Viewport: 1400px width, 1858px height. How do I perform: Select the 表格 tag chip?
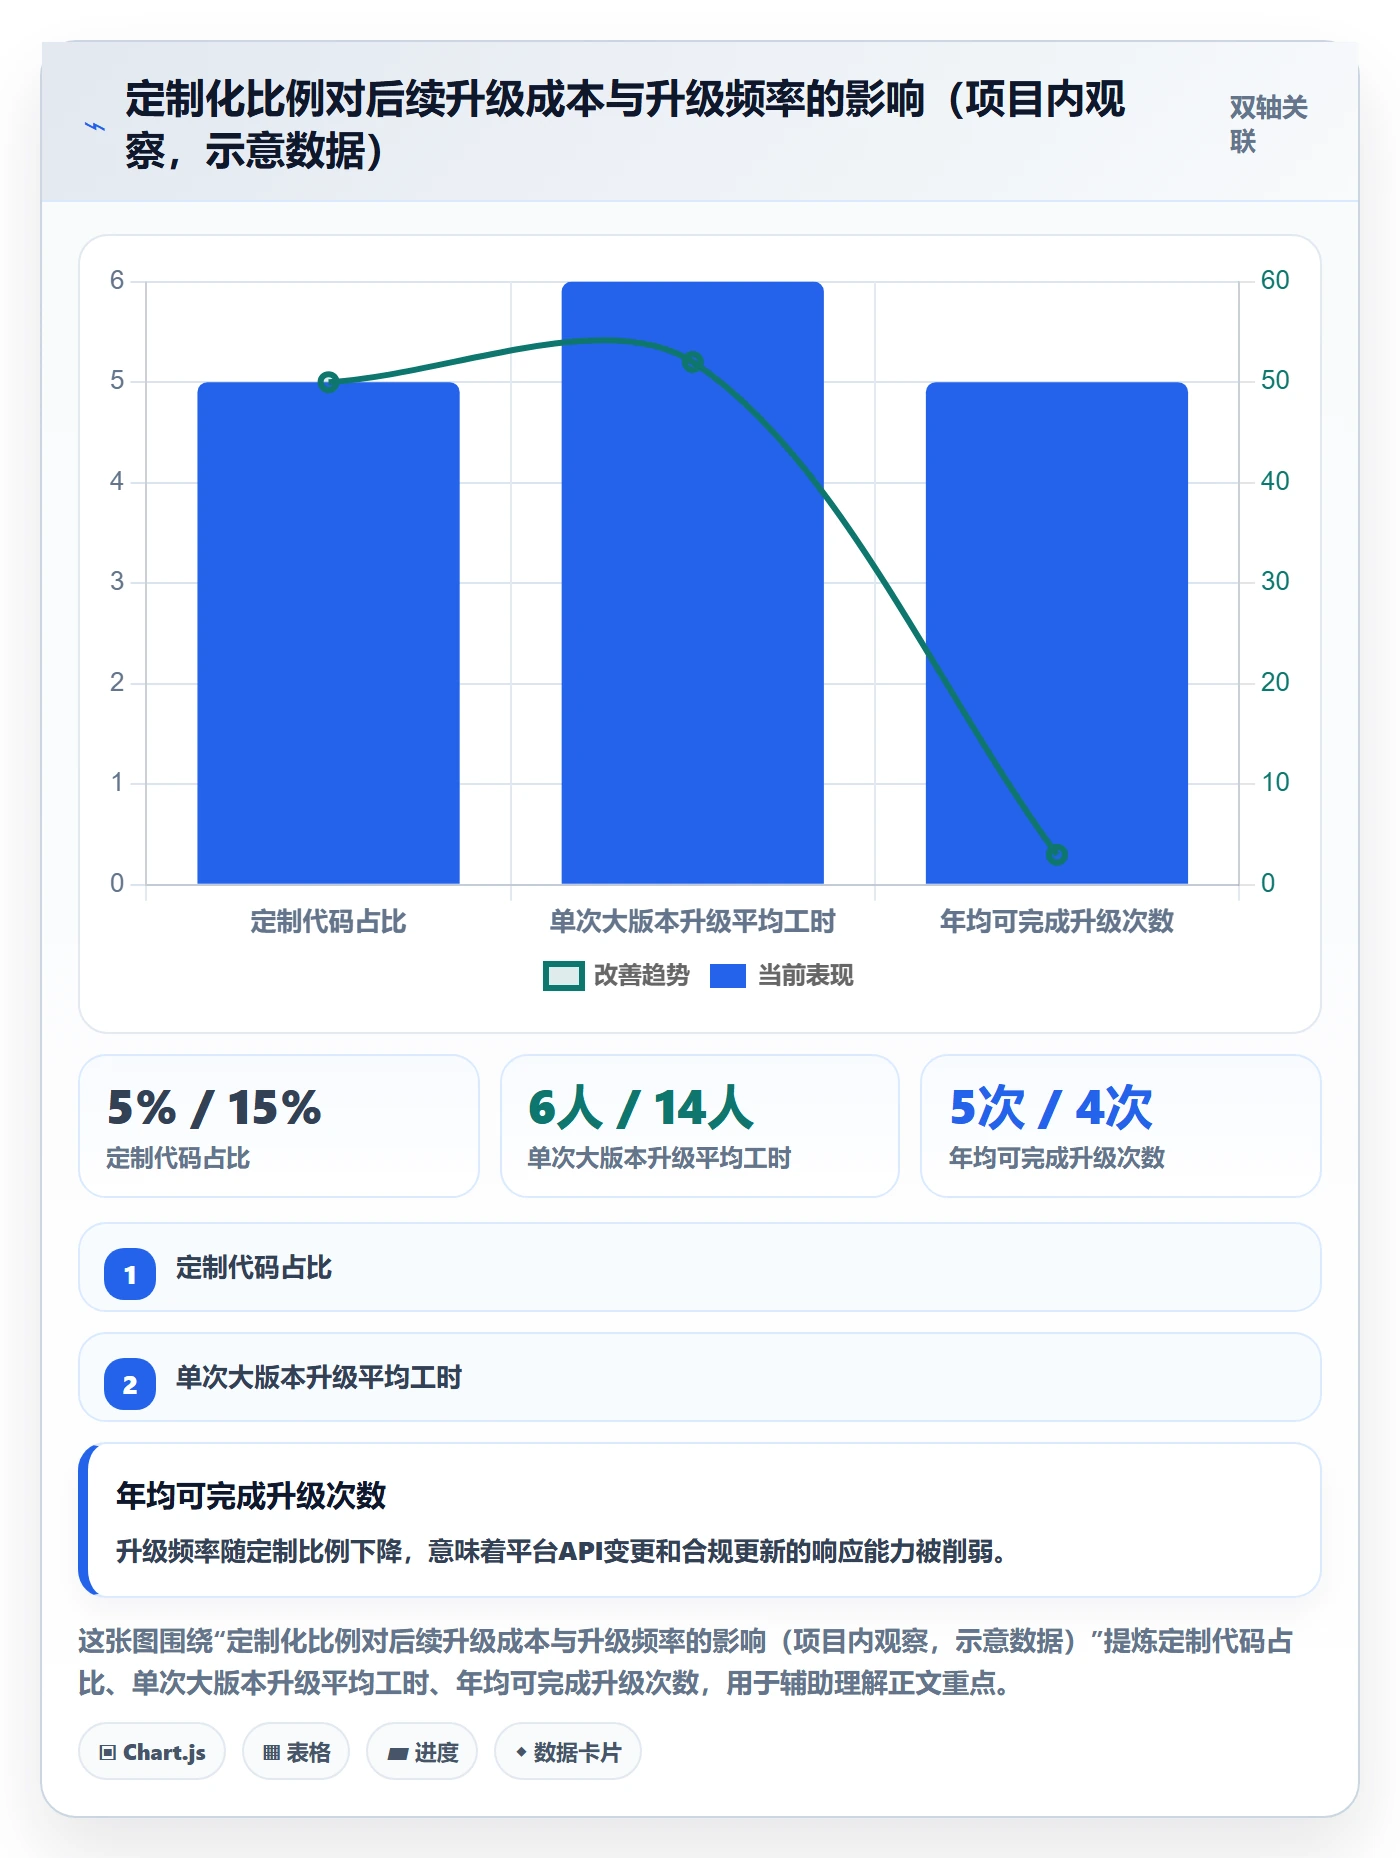pyautogui.click(x=296, y=1751)
